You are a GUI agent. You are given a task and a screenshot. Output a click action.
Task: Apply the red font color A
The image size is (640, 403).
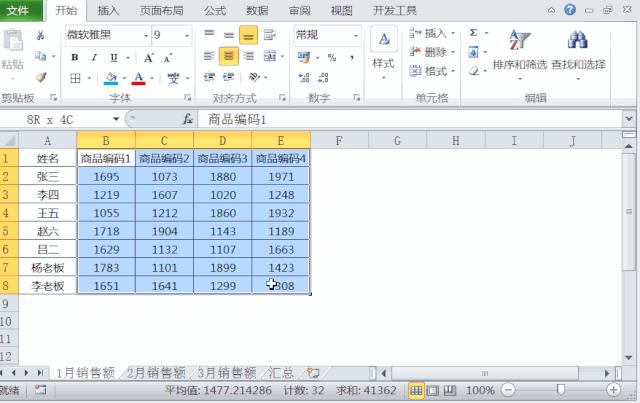coord(138,78)
